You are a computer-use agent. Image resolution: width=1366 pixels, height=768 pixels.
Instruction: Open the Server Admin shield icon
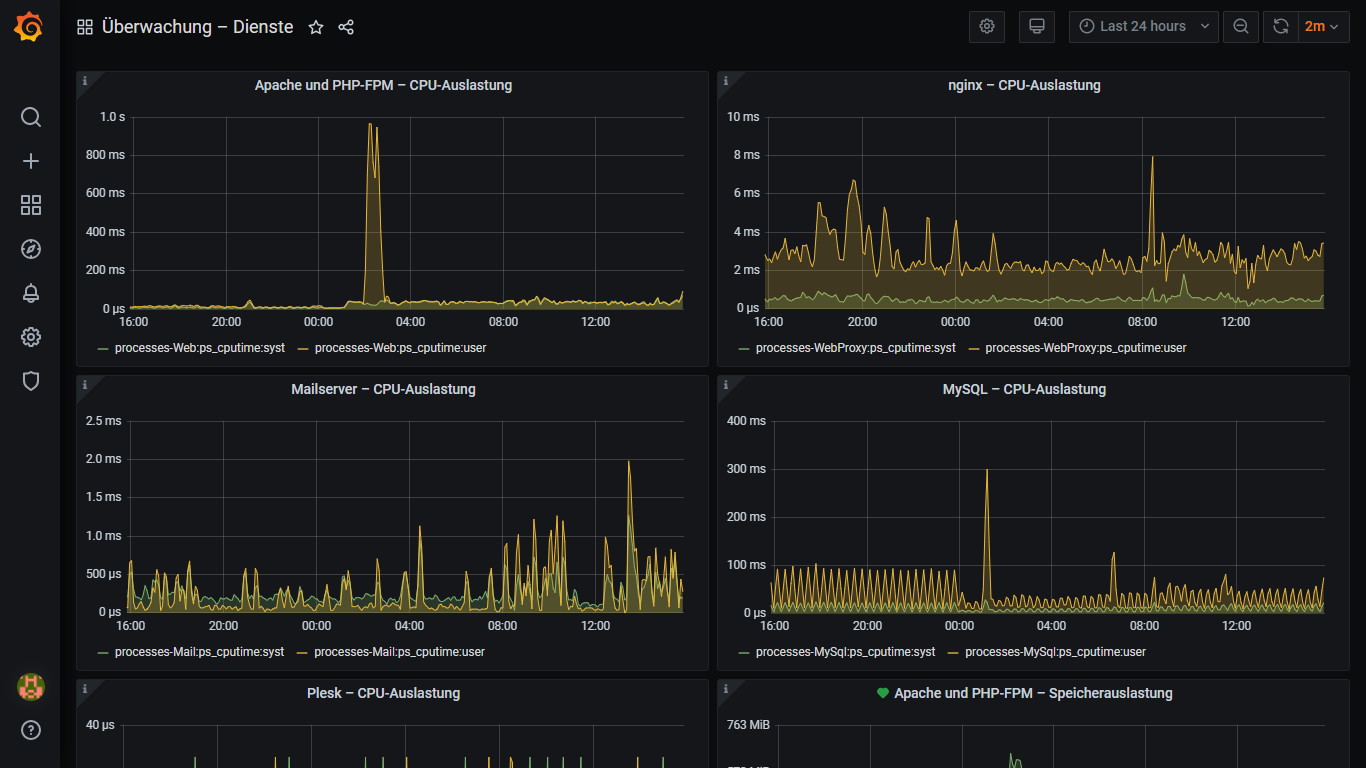pyautogui.click(x=31, y=381)
